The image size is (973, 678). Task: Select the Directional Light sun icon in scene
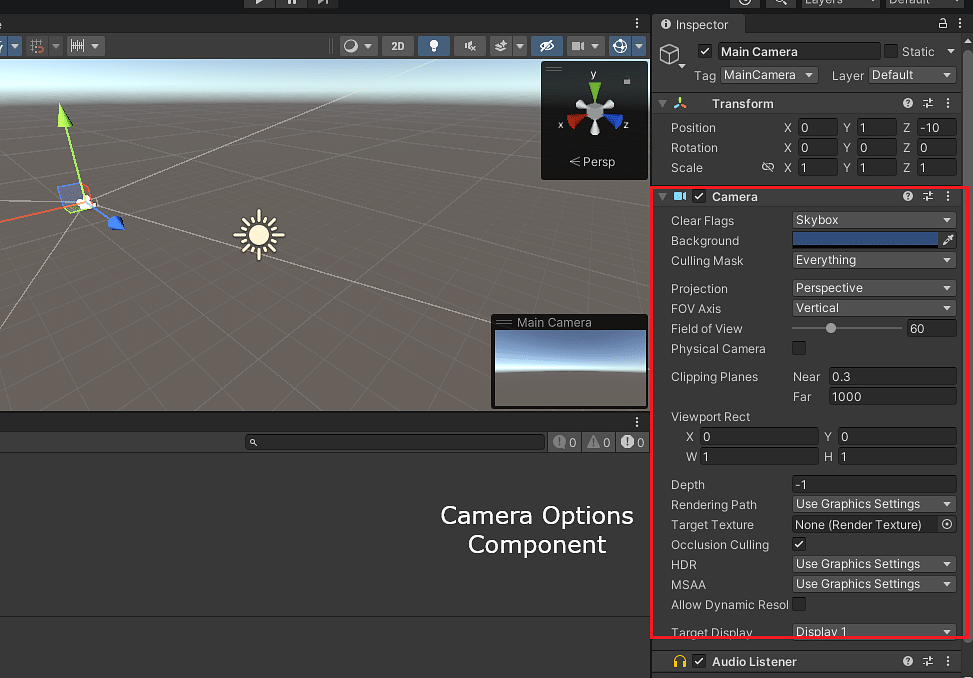[259, 234]
